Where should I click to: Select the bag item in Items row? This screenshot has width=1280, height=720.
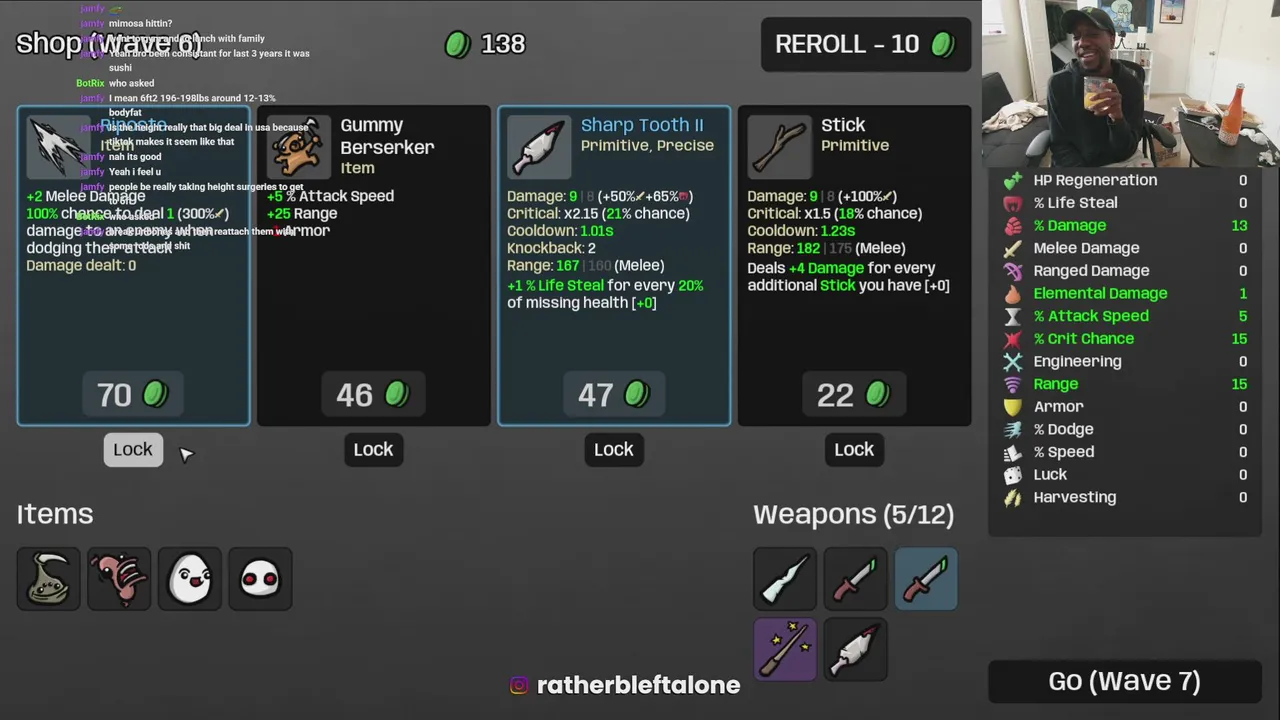point(48,578)
